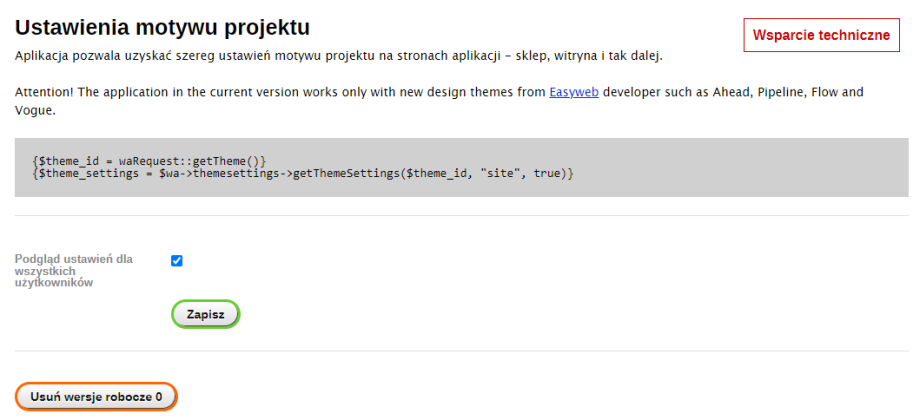Image resolution: width=920 pixels, height=420 pixels.
Task: Toggle the Podgląd ustawień checkbox
Action: (x=177, y=261)
